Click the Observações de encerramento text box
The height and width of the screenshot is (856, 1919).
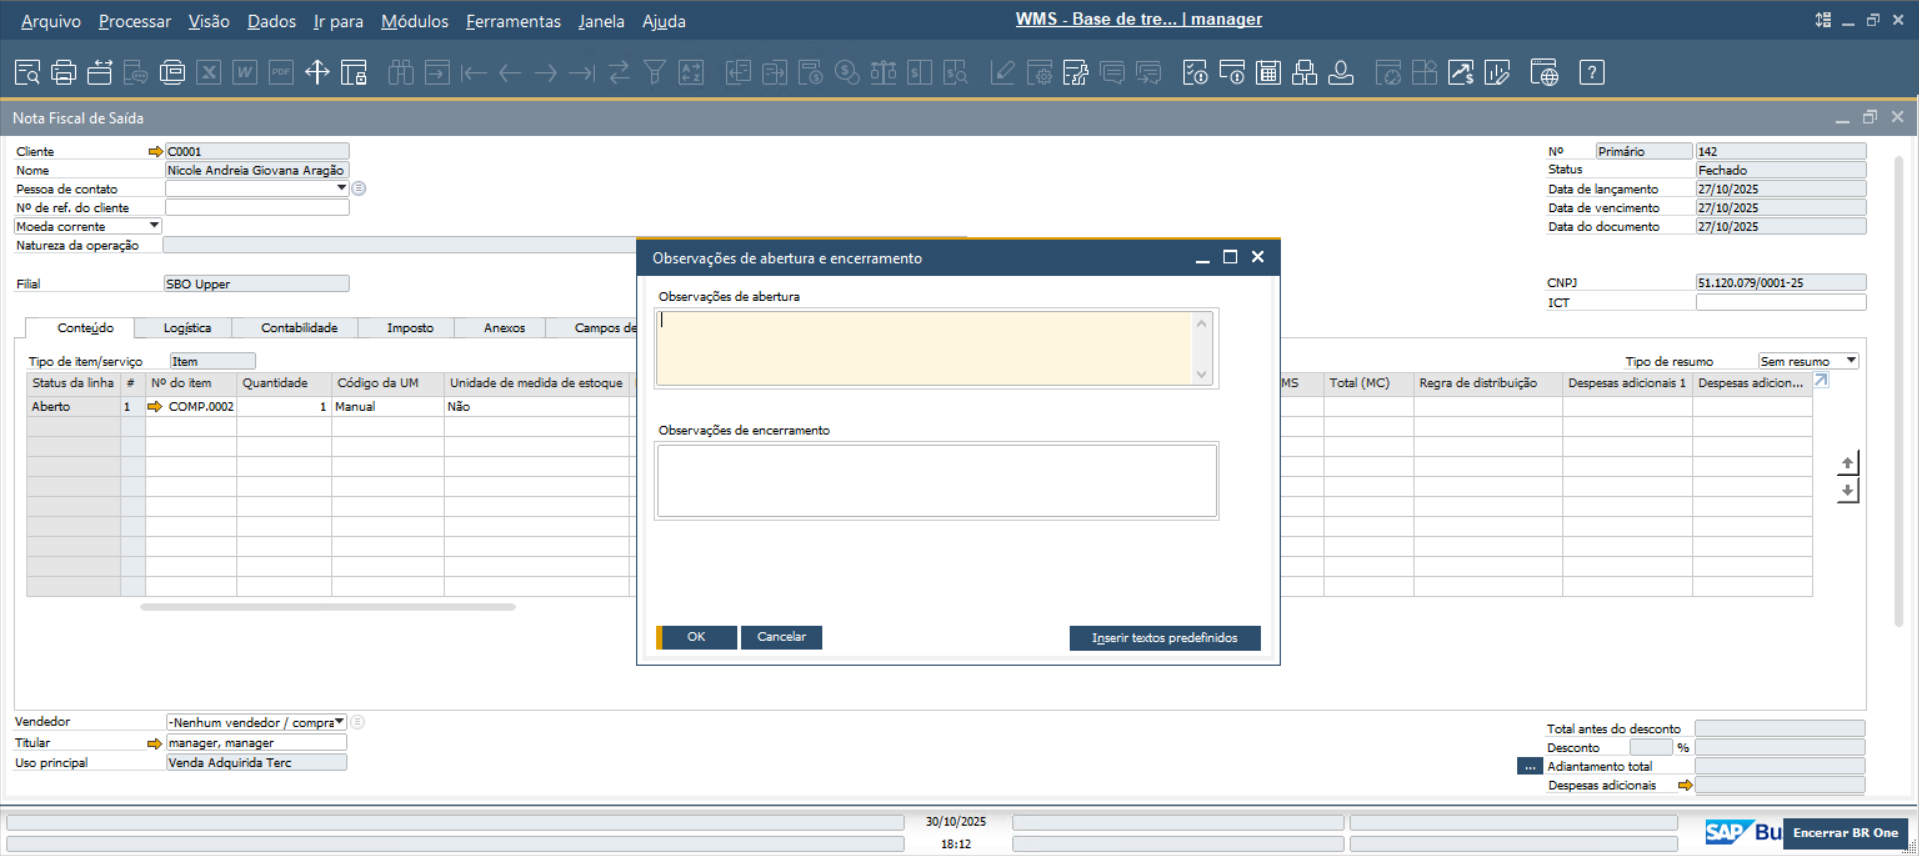[936, 481]
